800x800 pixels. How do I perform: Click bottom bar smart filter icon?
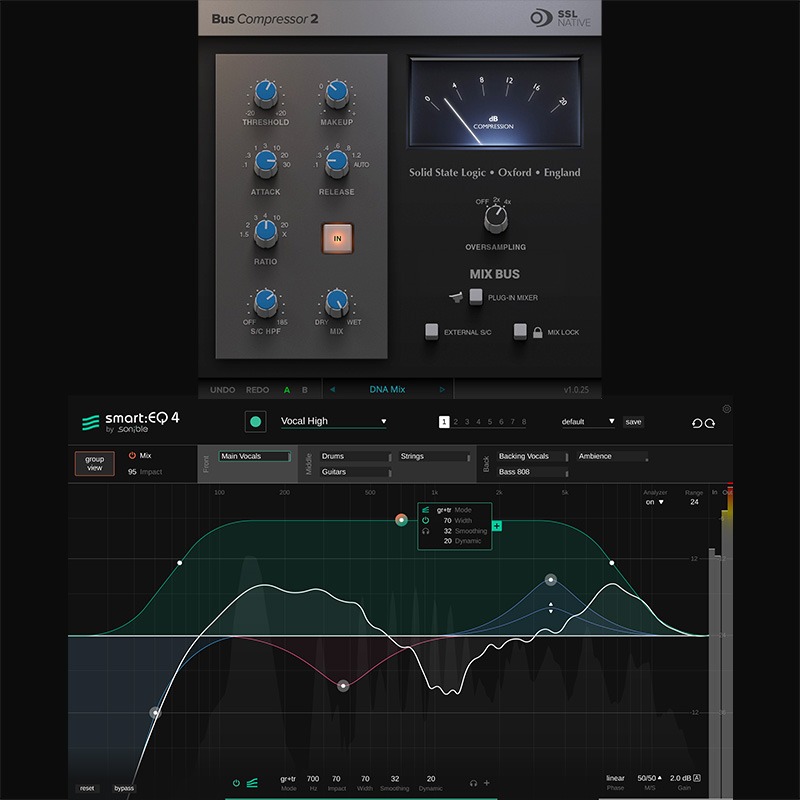click(252, 783)
